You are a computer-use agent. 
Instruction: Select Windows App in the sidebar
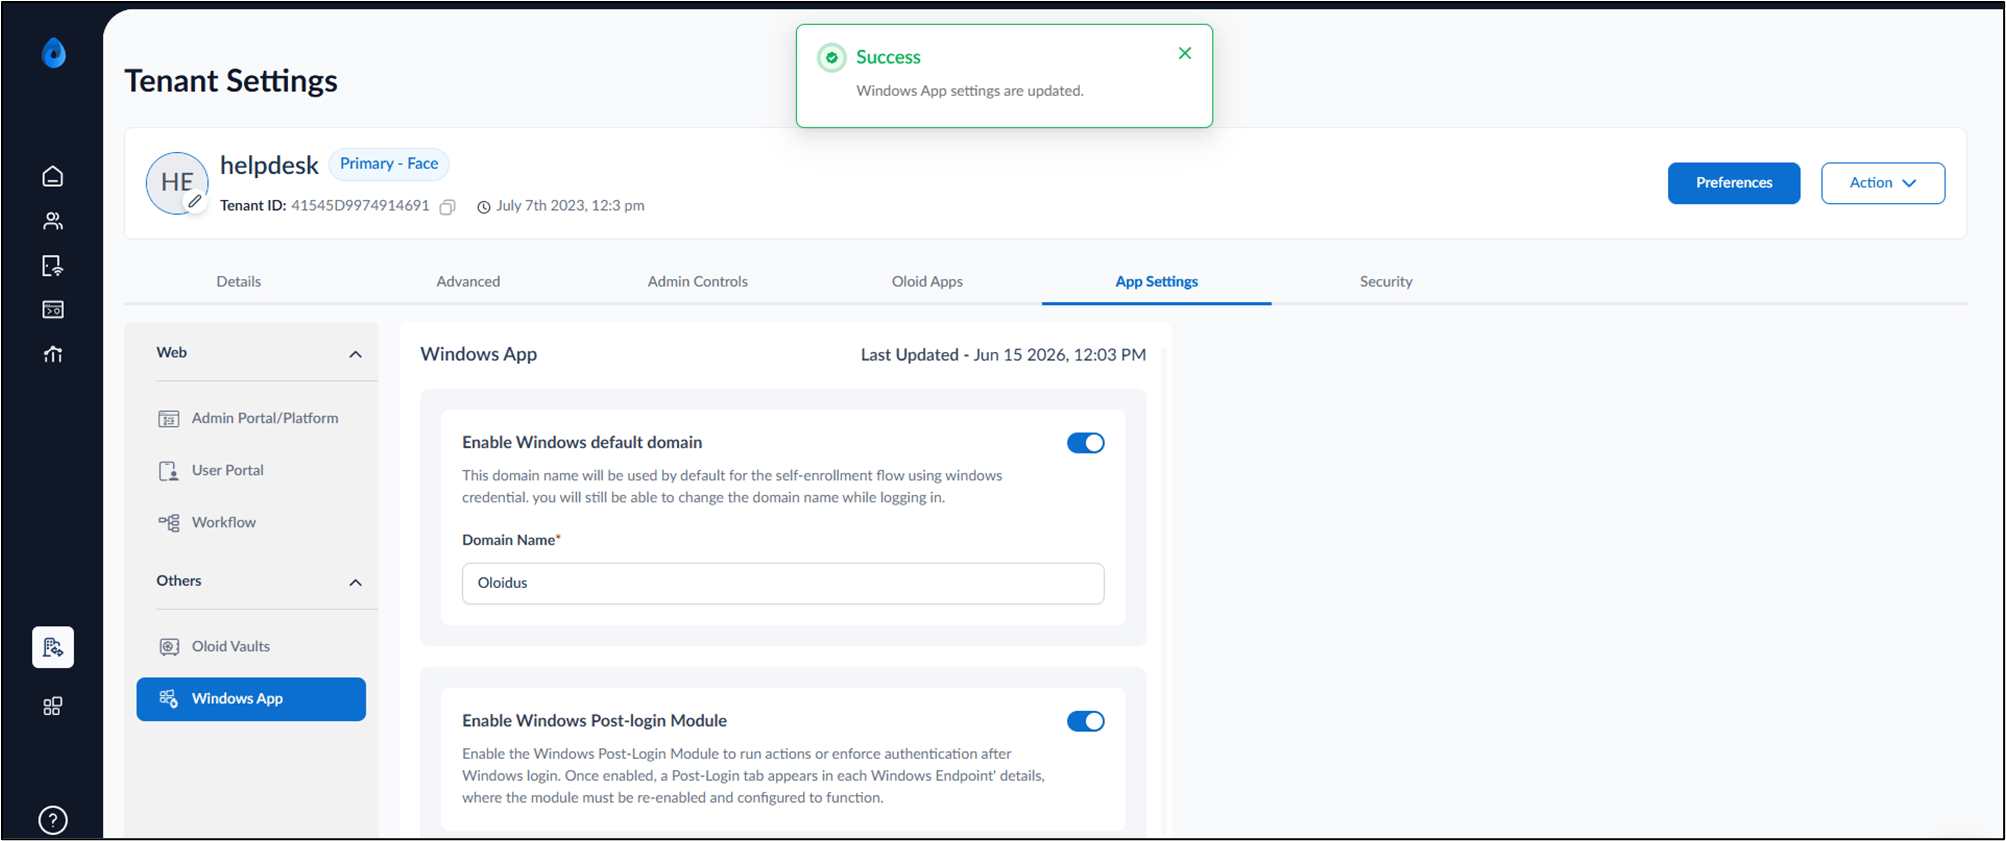pyautogui.click(x=251, y=699)
